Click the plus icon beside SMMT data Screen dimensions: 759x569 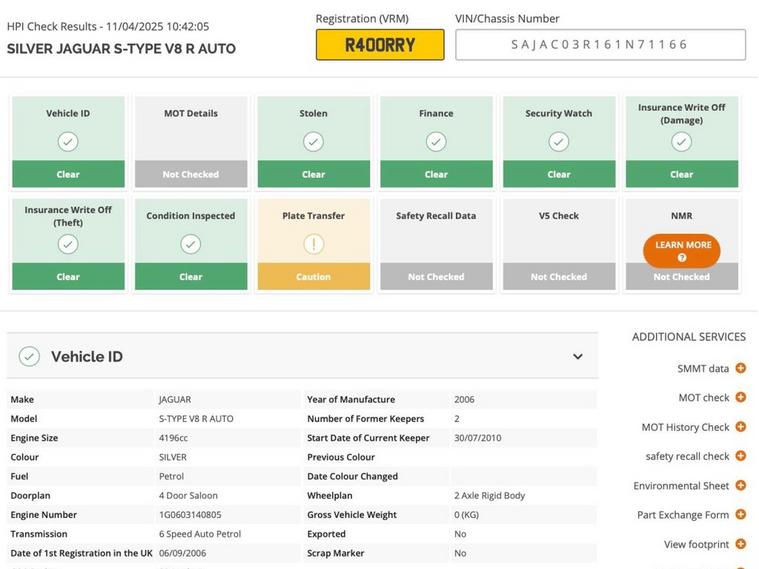point(741,368)
